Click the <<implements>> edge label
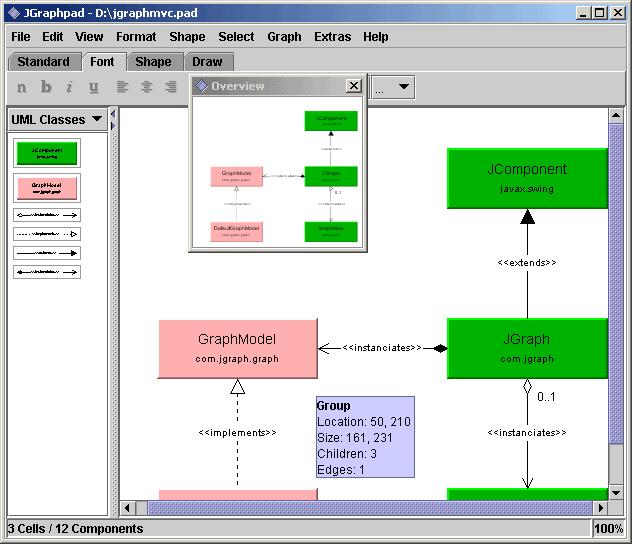Image resolution: width=632 pixels, height=544 pixels. click(x=237, y=433)
